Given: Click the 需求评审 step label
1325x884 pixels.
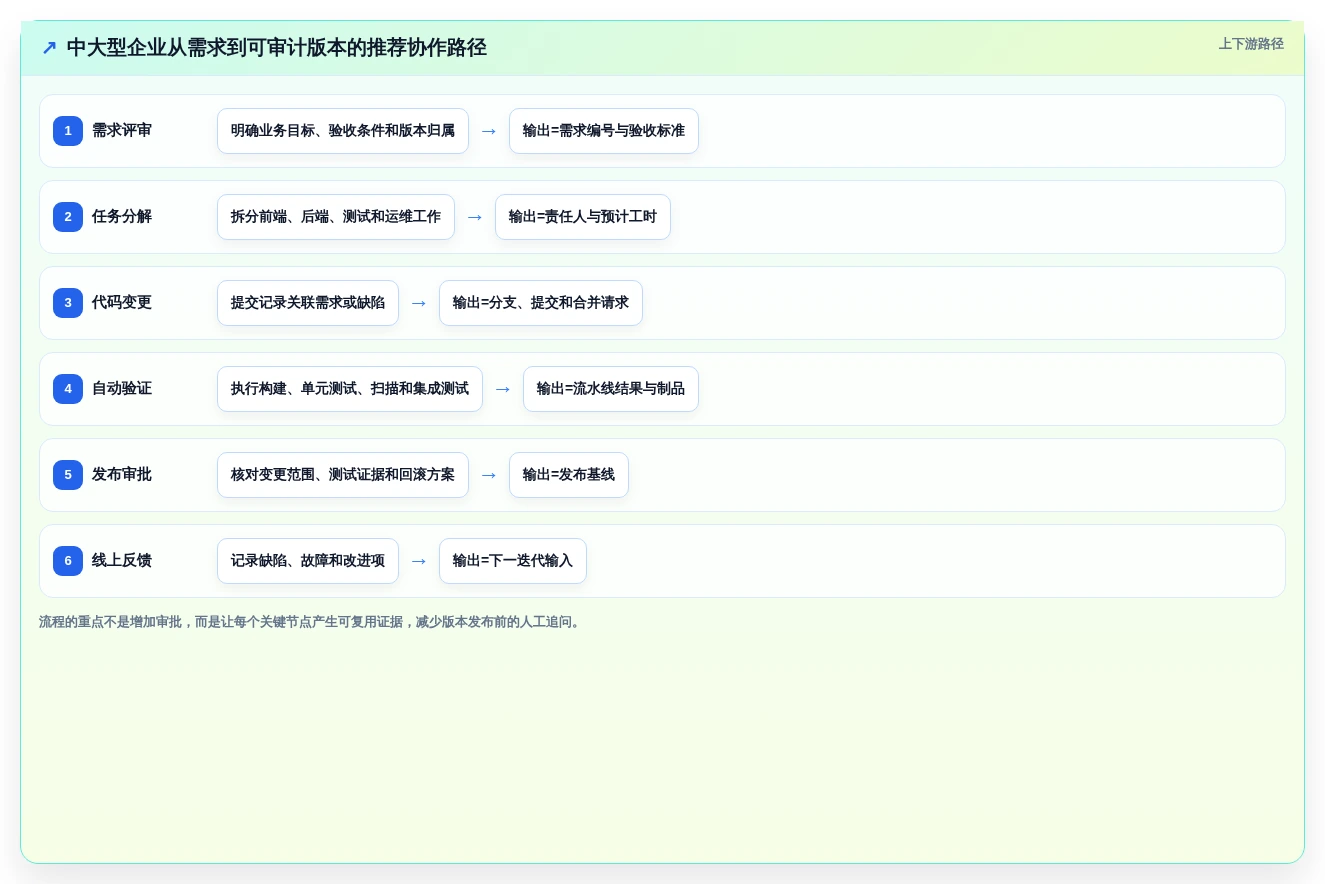Looking at the screenshot, I should tap(122, 131).
